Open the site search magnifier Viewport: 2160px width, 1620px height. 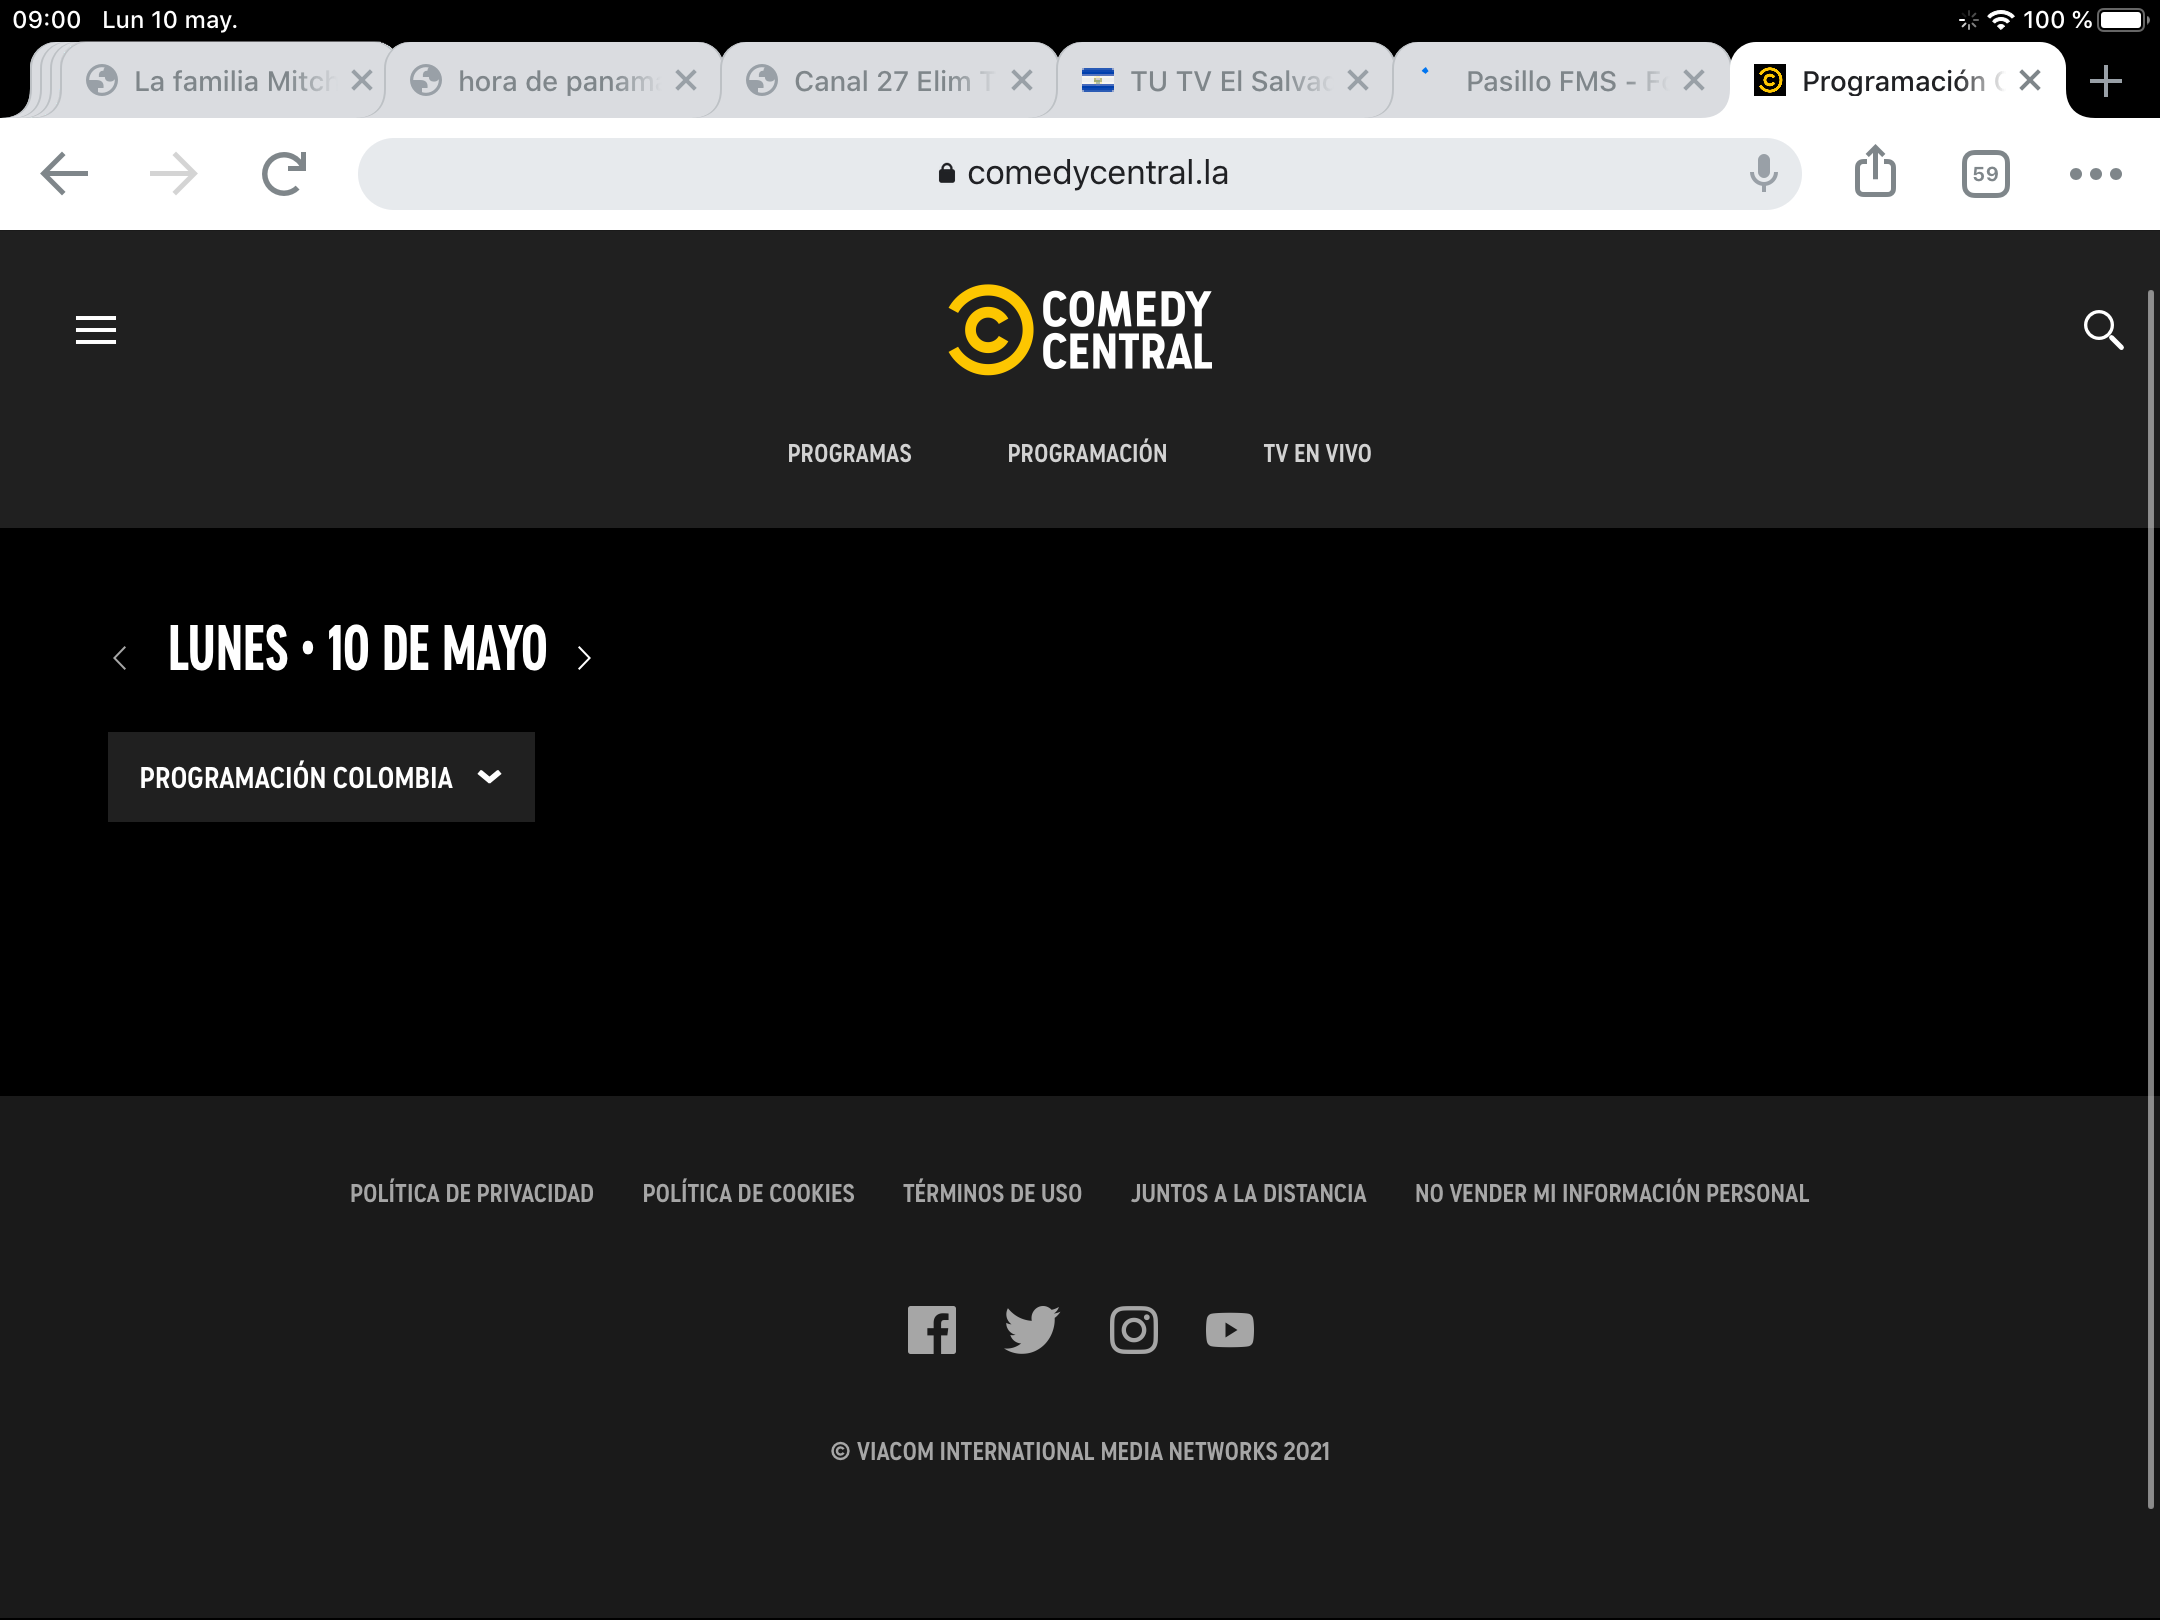click(2103, 329)
